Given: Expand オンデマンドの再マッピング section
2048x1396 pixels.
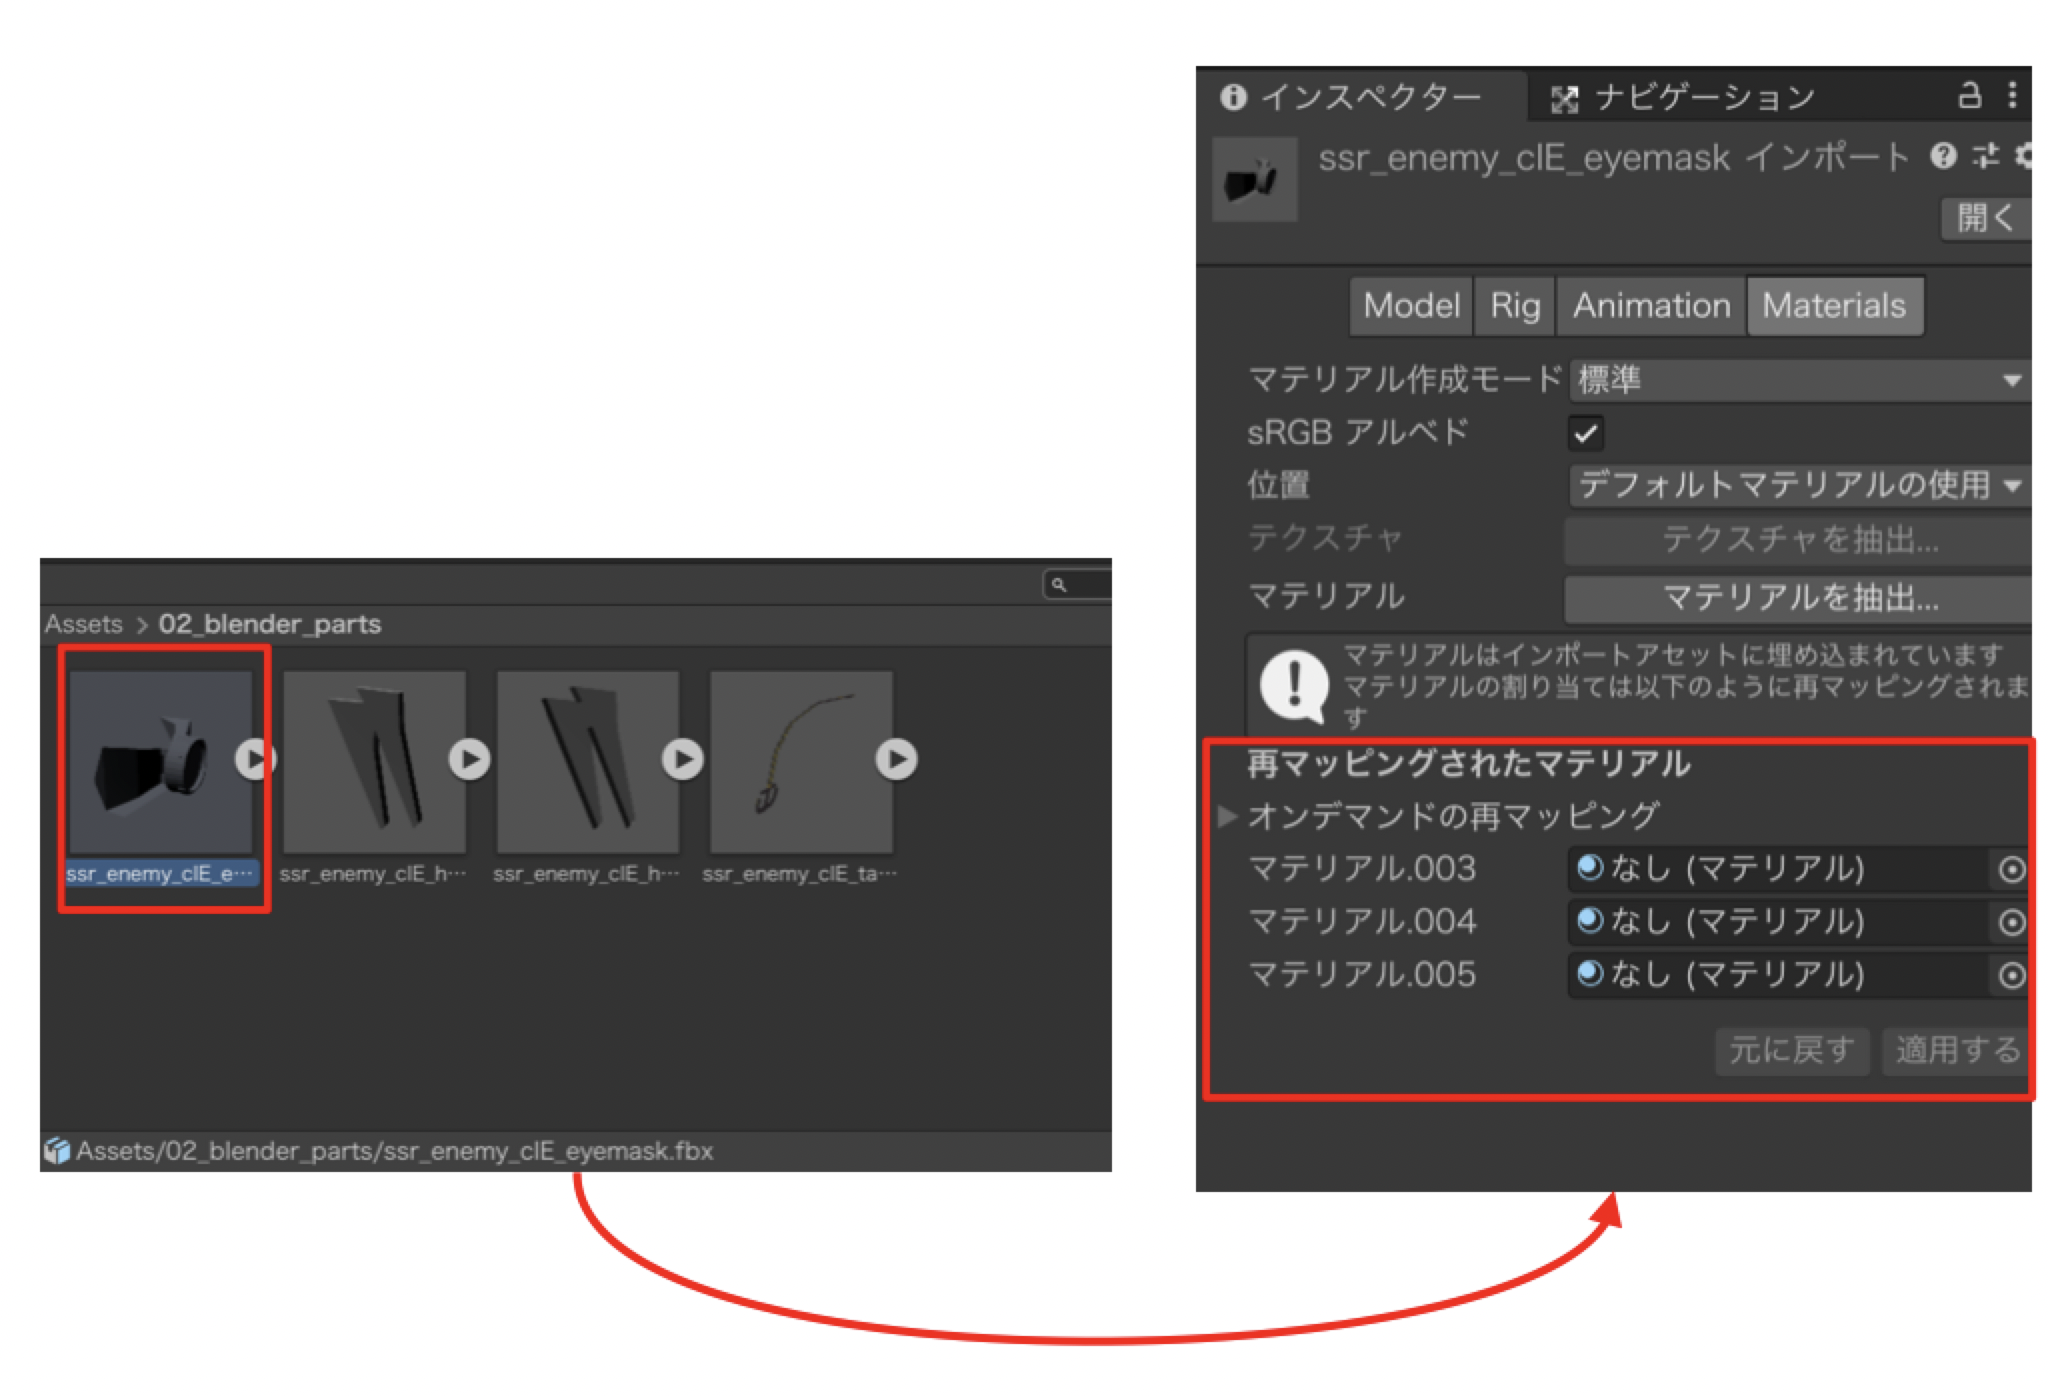Looking at the screenshot, I should point(1227,816).
